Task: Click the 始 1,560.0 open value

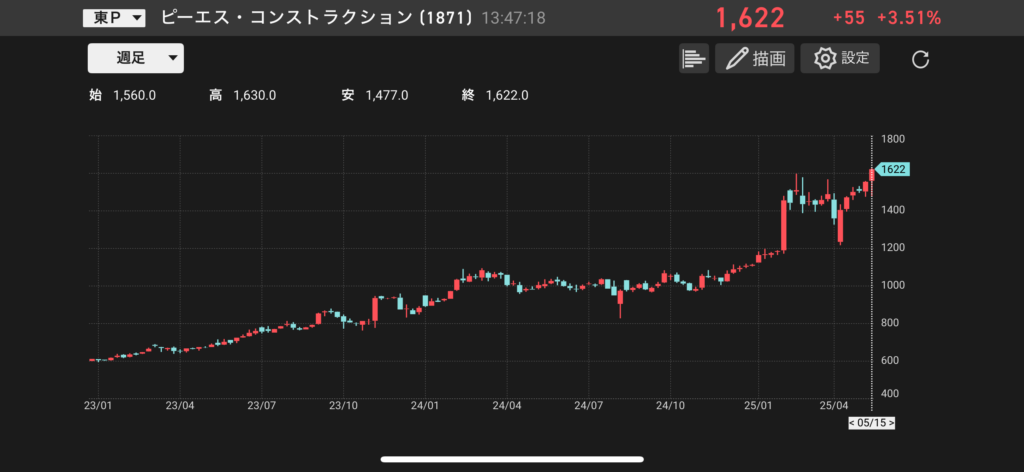Action: [x=122, y=95]
